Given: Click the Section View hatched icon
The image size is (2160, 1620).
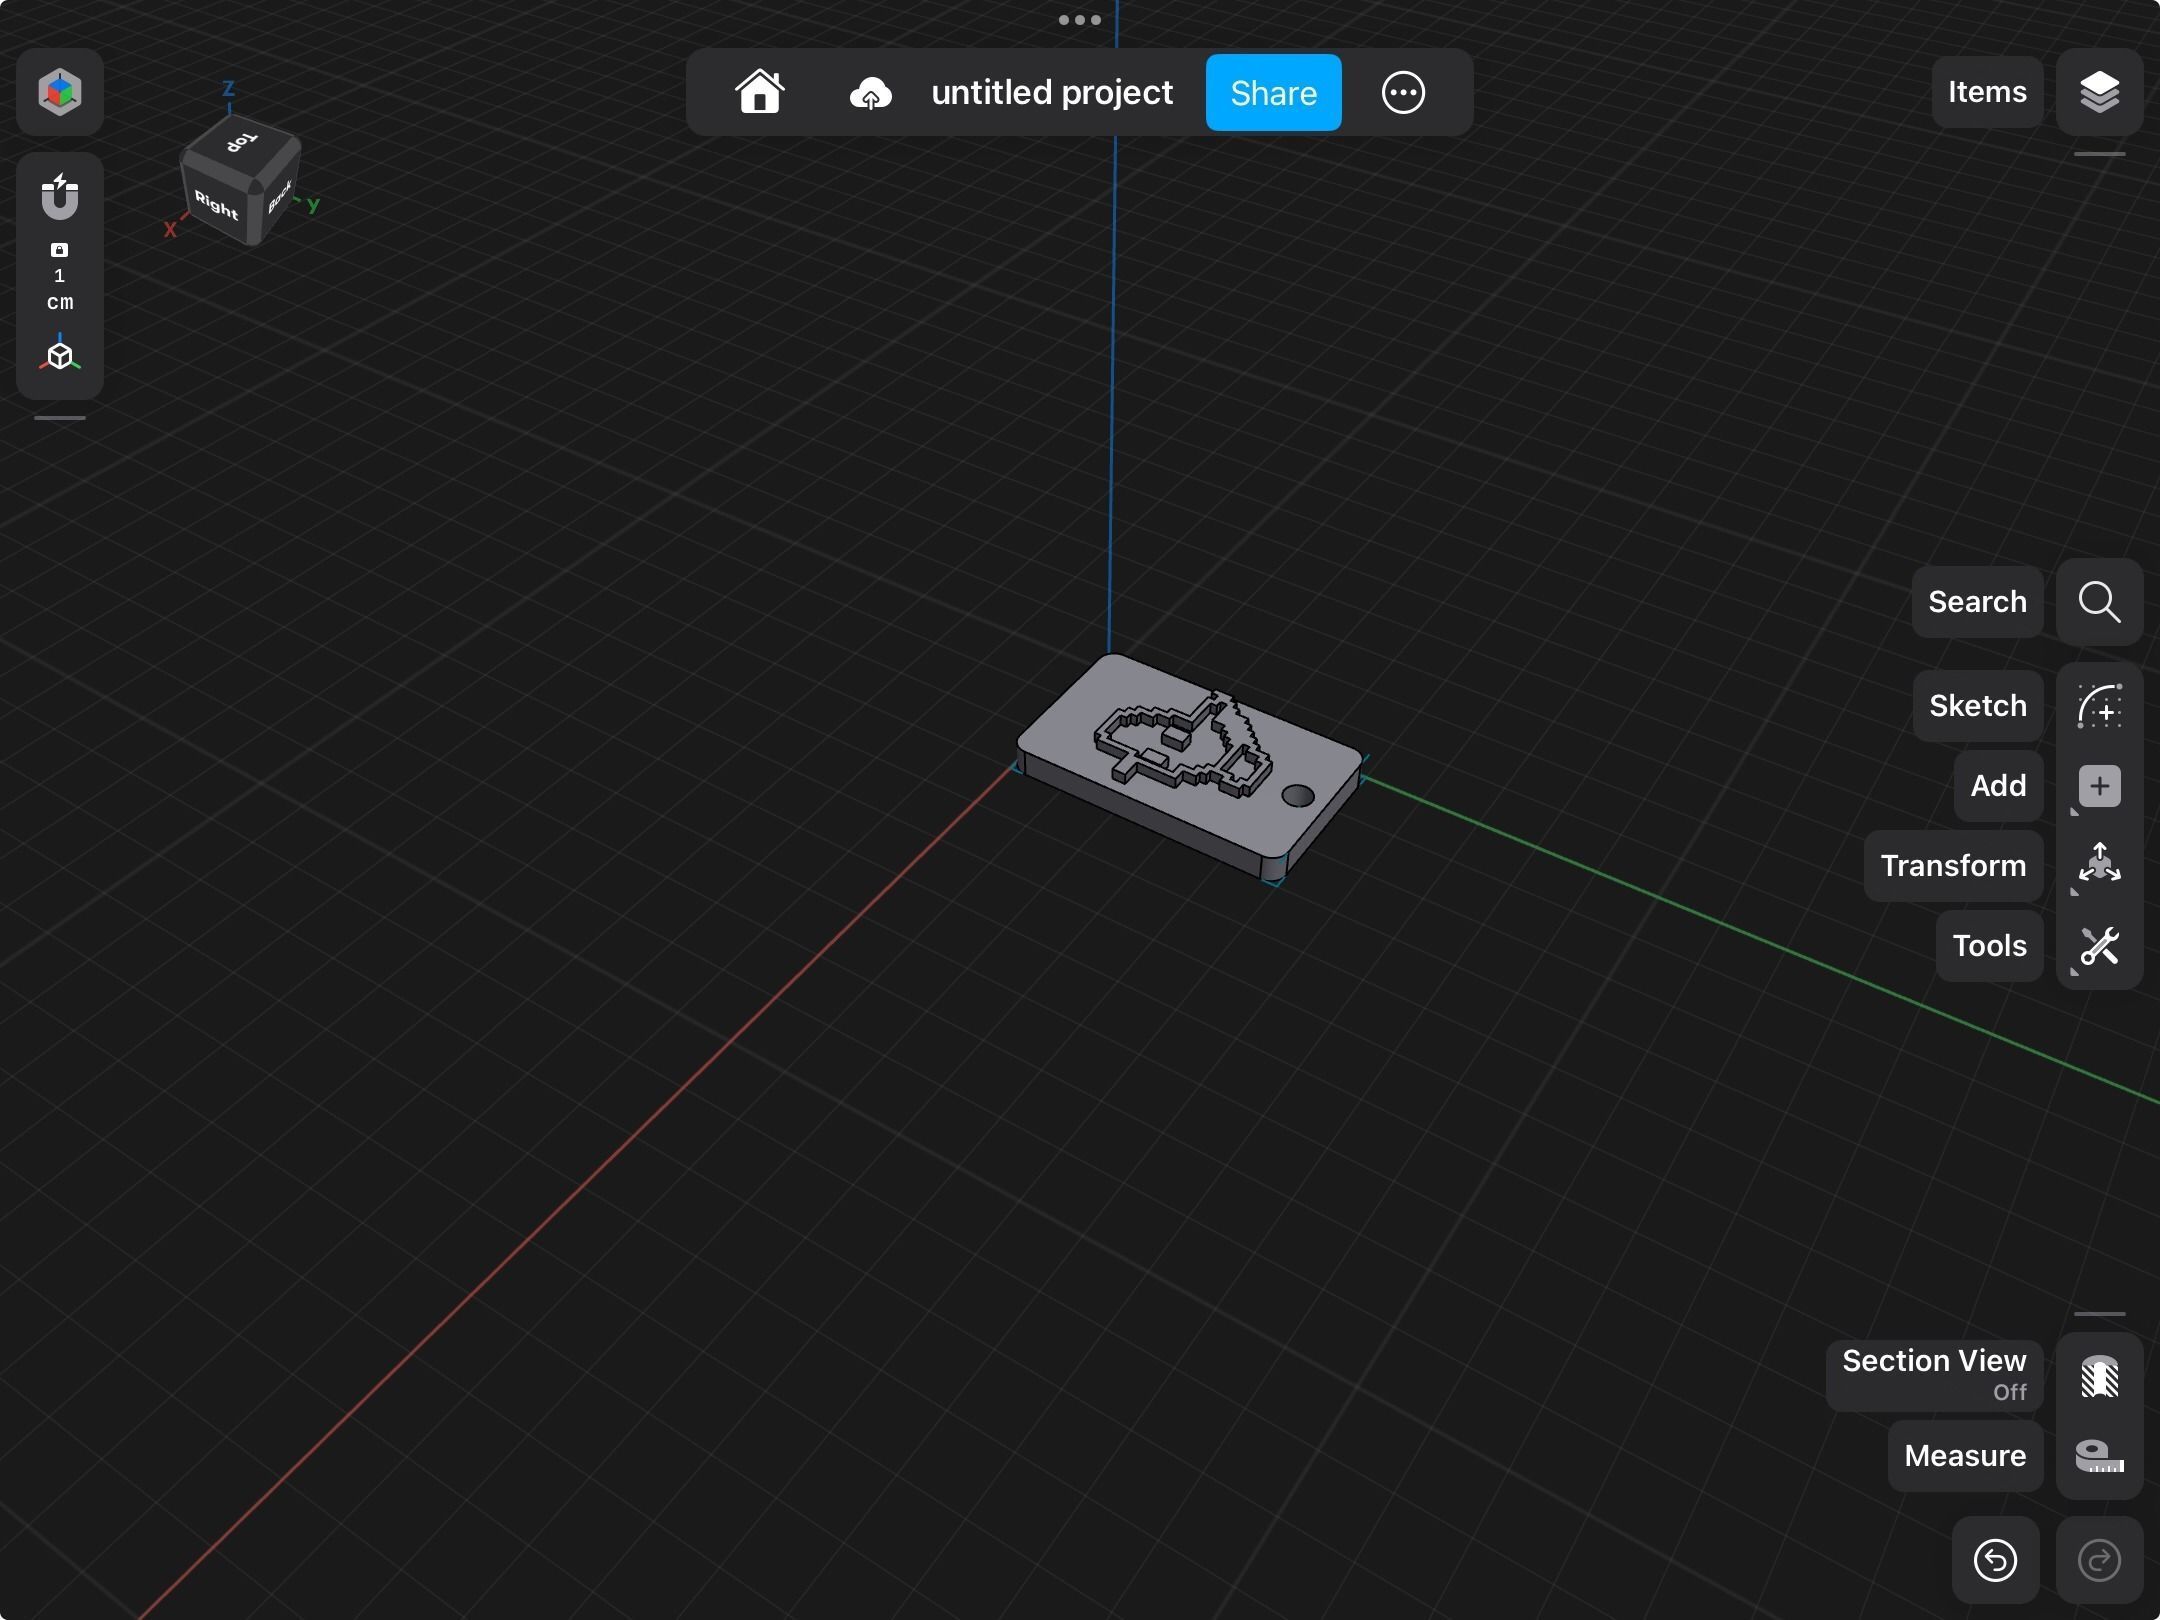Looking at the screenshot, I should (2099, 1376).
